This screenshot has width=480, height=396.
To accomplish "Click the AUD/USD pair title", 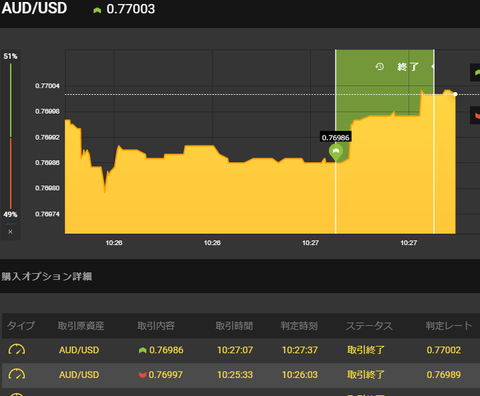I will tap(34, 8).
